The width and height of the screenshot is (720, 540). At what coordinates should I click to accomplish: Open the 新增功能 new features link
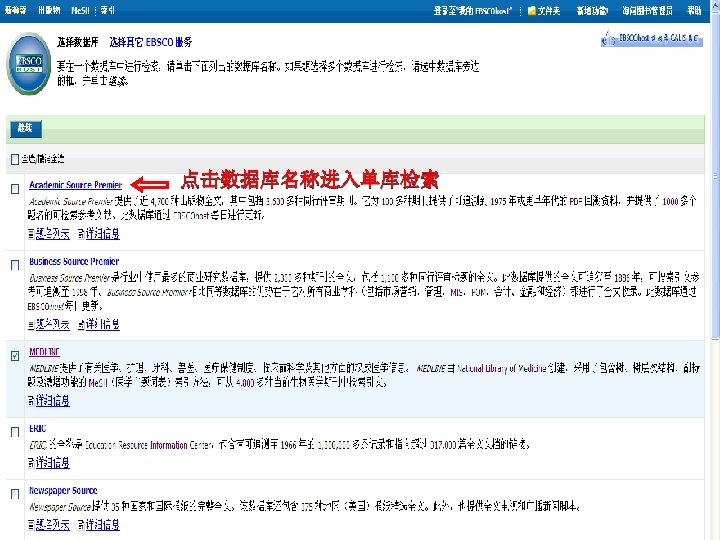tap(592, 11)
